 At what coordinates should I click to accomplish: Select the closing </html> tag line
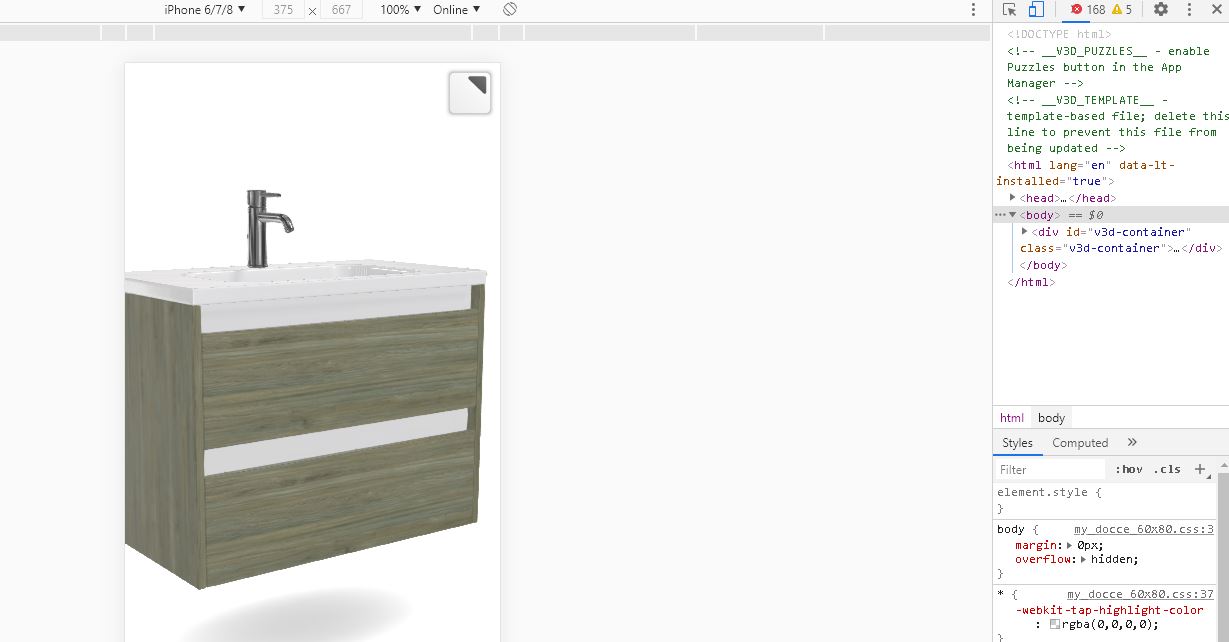(1031, 282)
